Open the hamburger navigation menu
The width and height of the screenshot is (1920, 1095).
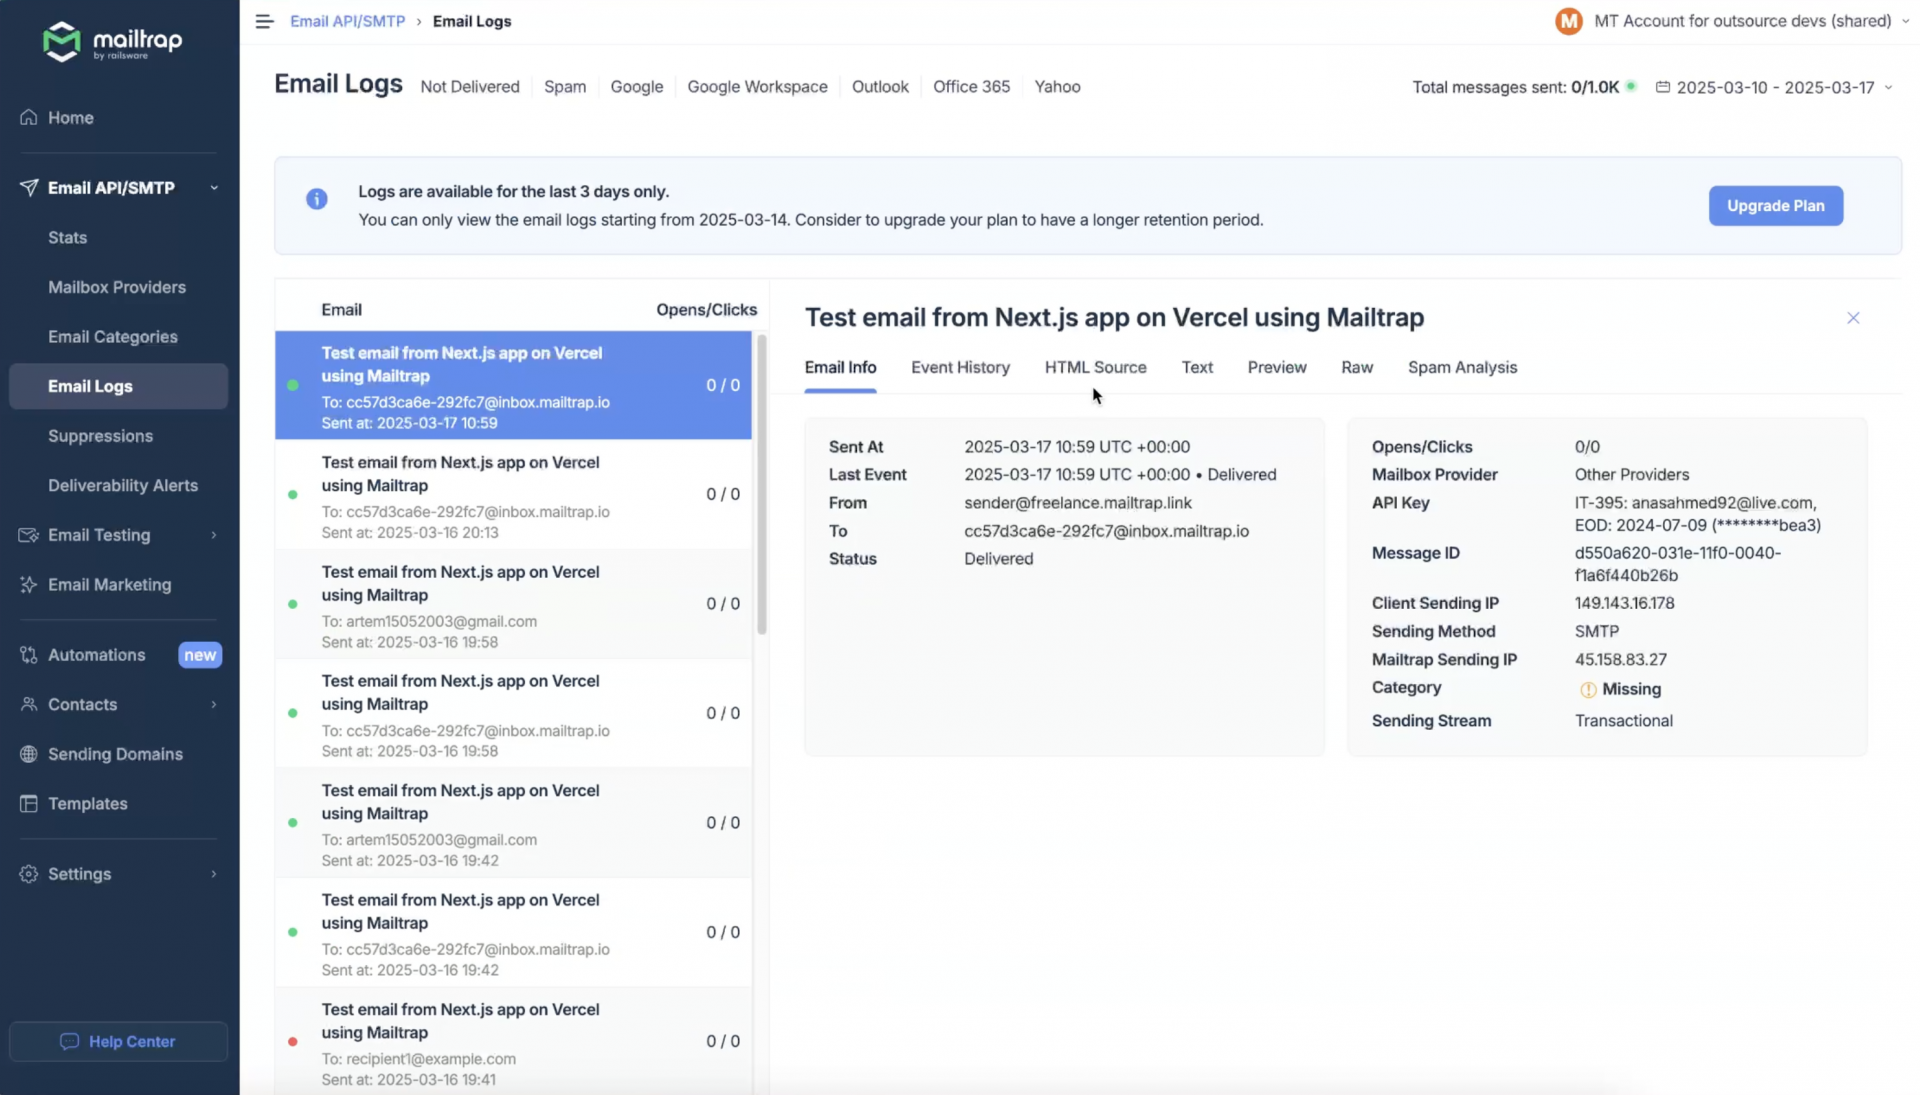click(263, 21)
